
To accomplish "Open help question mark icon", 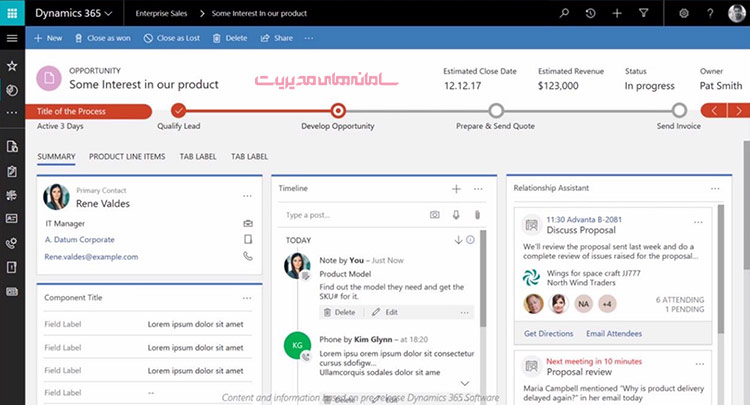I will pyautogui.click(x=710, y=13).
